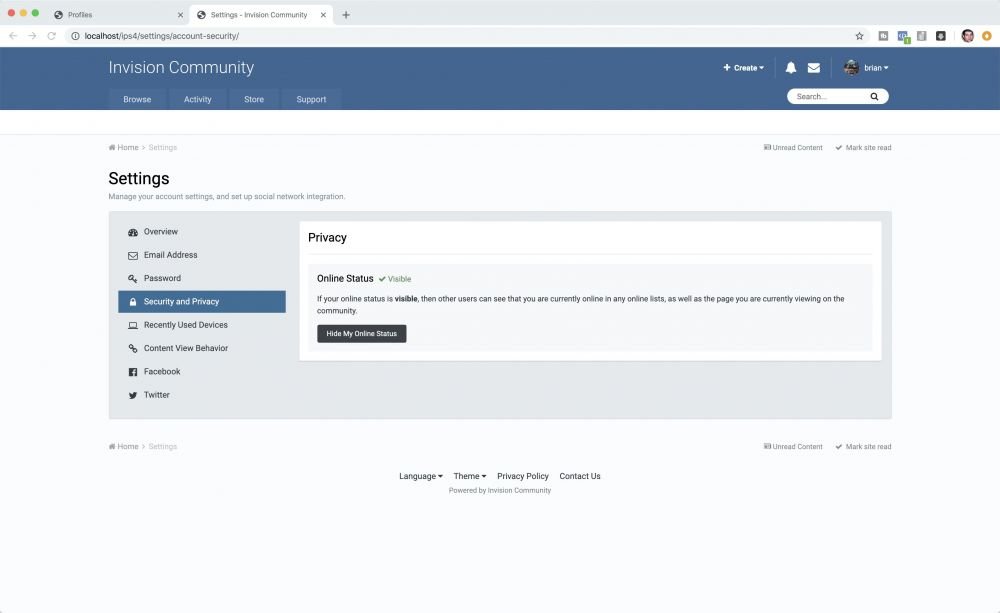Screen dimensions: 1000x613
Task: Click the Overview dashboard icon
Action: point(133,232)
